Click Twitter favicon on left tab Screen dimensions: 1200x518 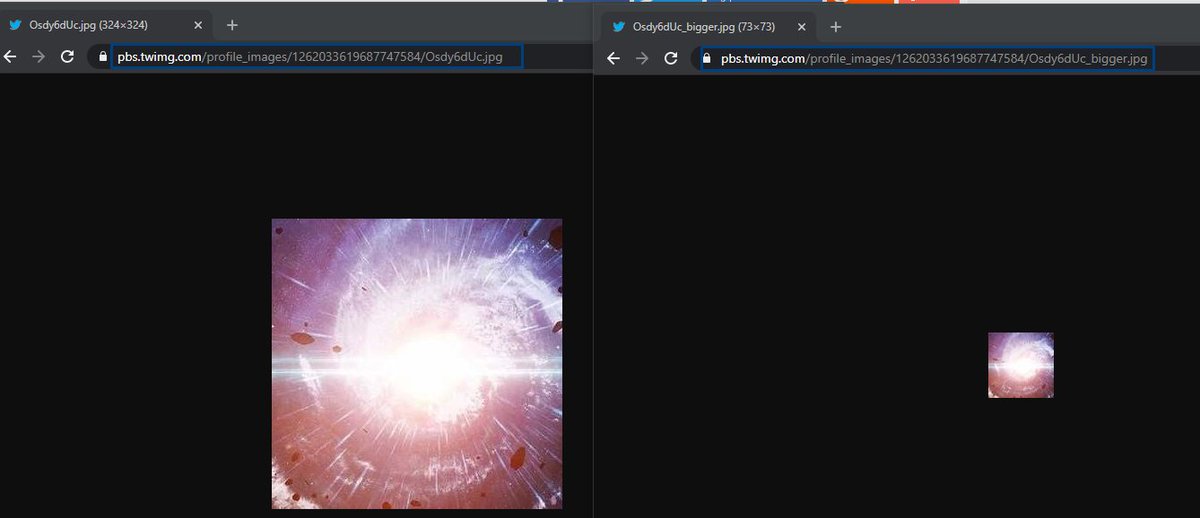click(x=15, y=25)
